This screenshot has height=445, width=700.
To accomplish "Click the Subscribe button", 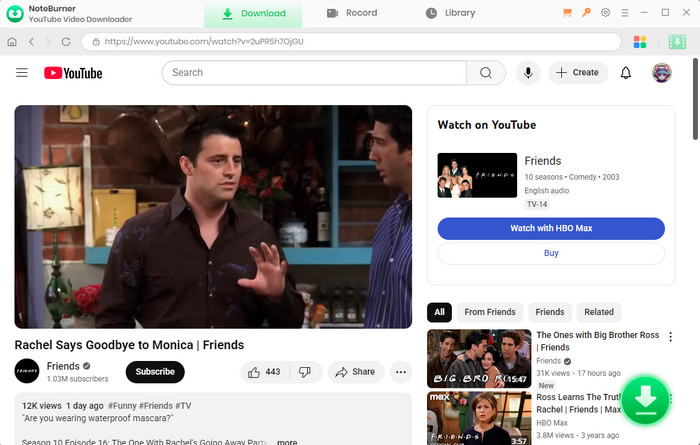I will [155, 372].
